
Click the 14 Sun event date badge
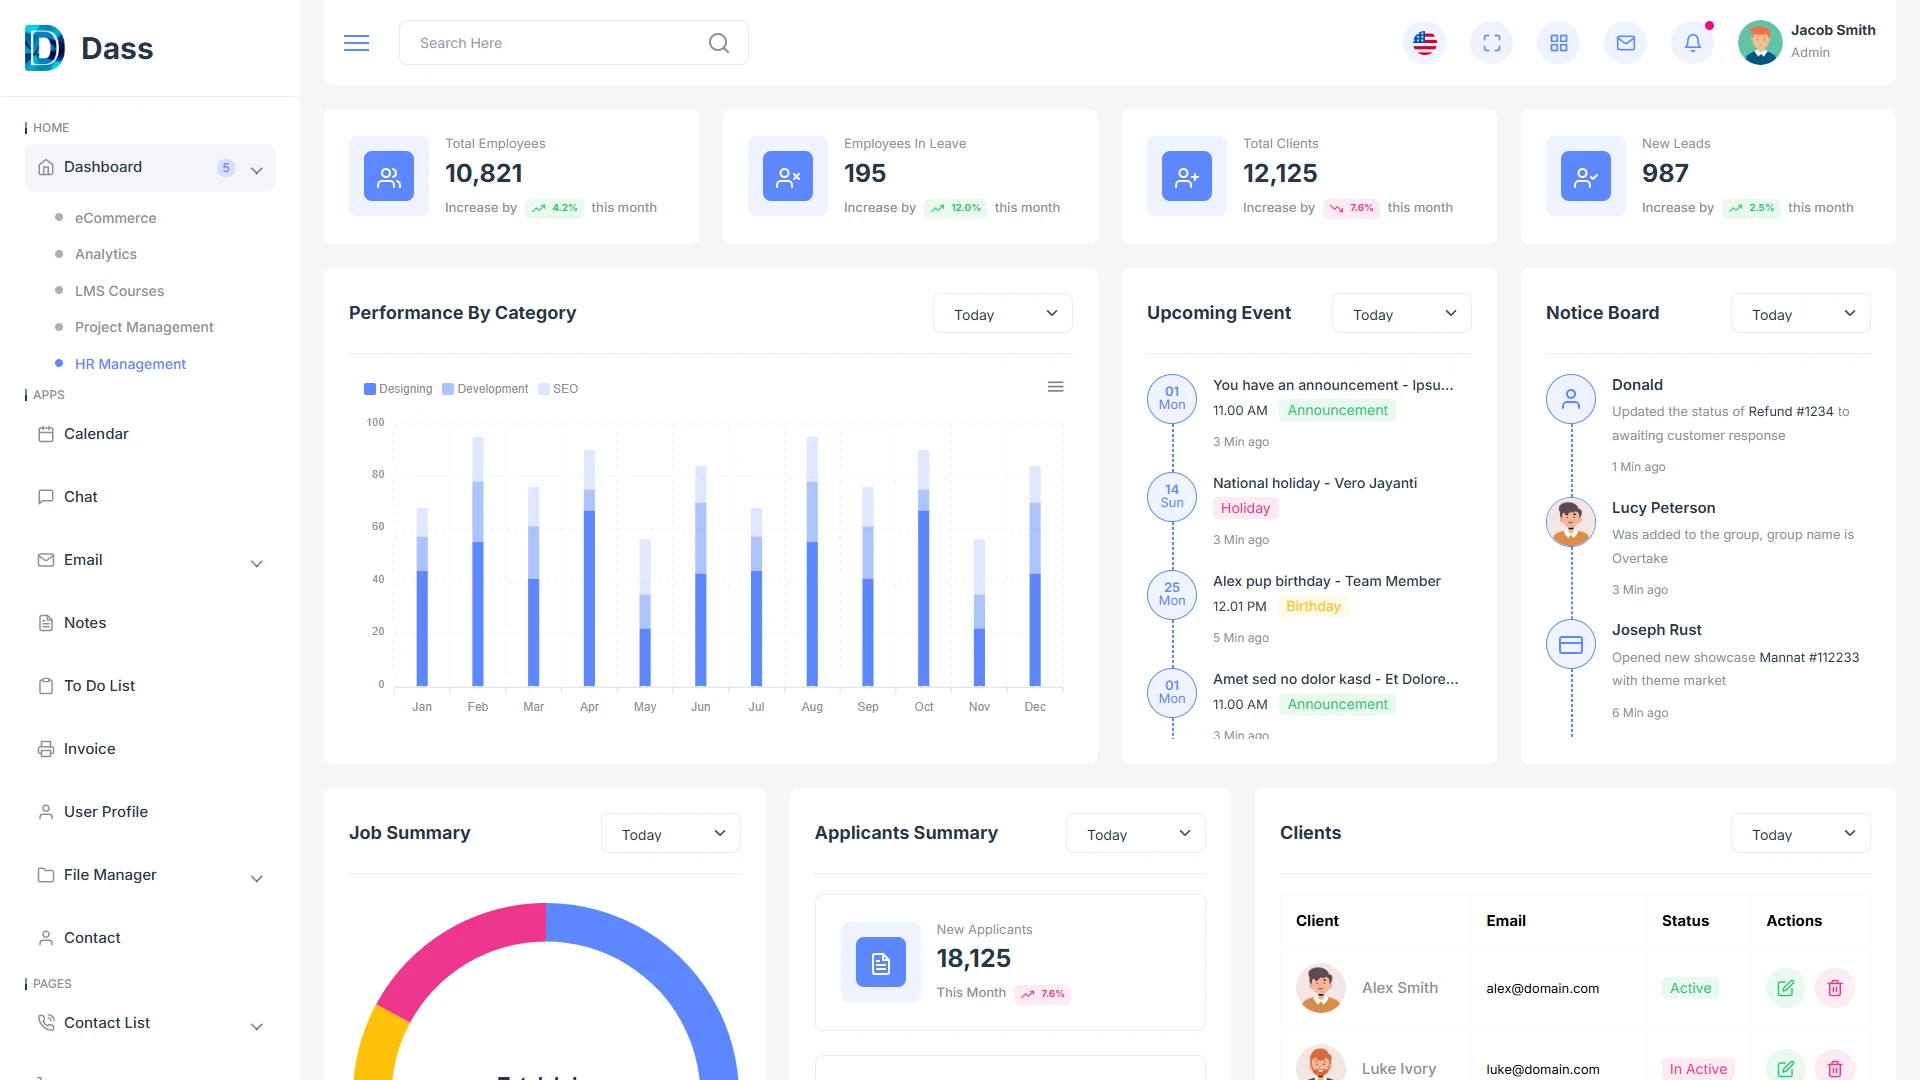point(1172,496)
